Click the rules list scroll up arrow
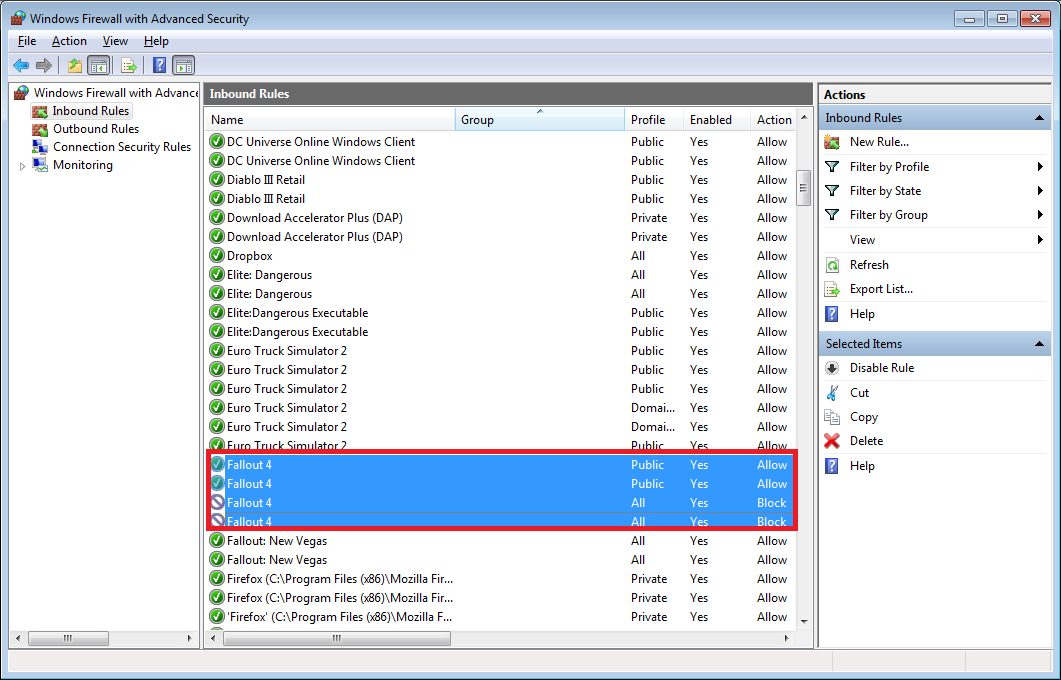Screen dimensions: 1061x680 coord(804,117)
